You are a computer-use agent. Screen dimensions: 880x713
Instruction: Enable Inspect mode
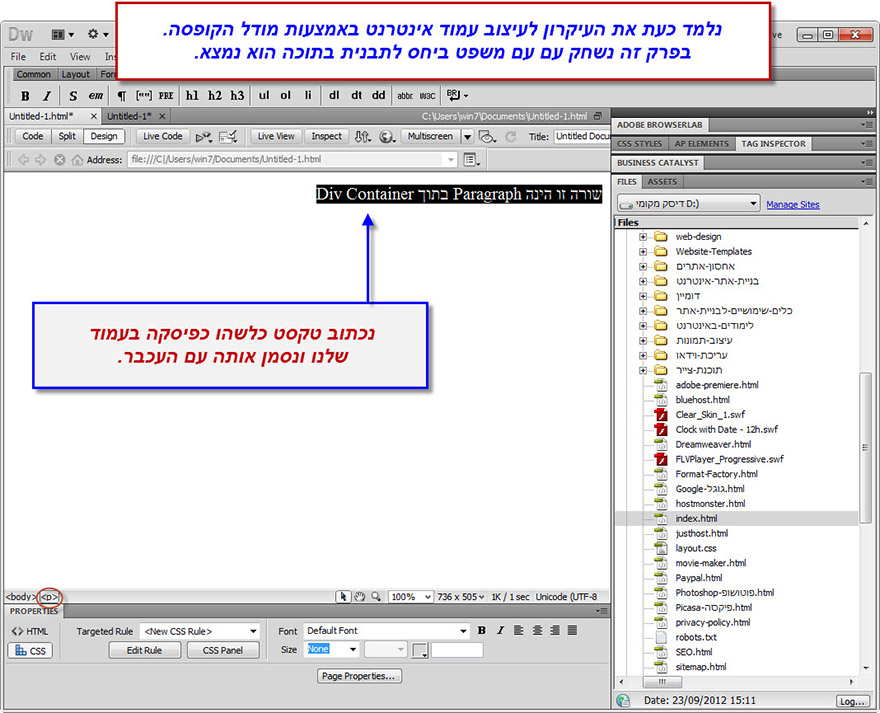[x=327, y=136]
